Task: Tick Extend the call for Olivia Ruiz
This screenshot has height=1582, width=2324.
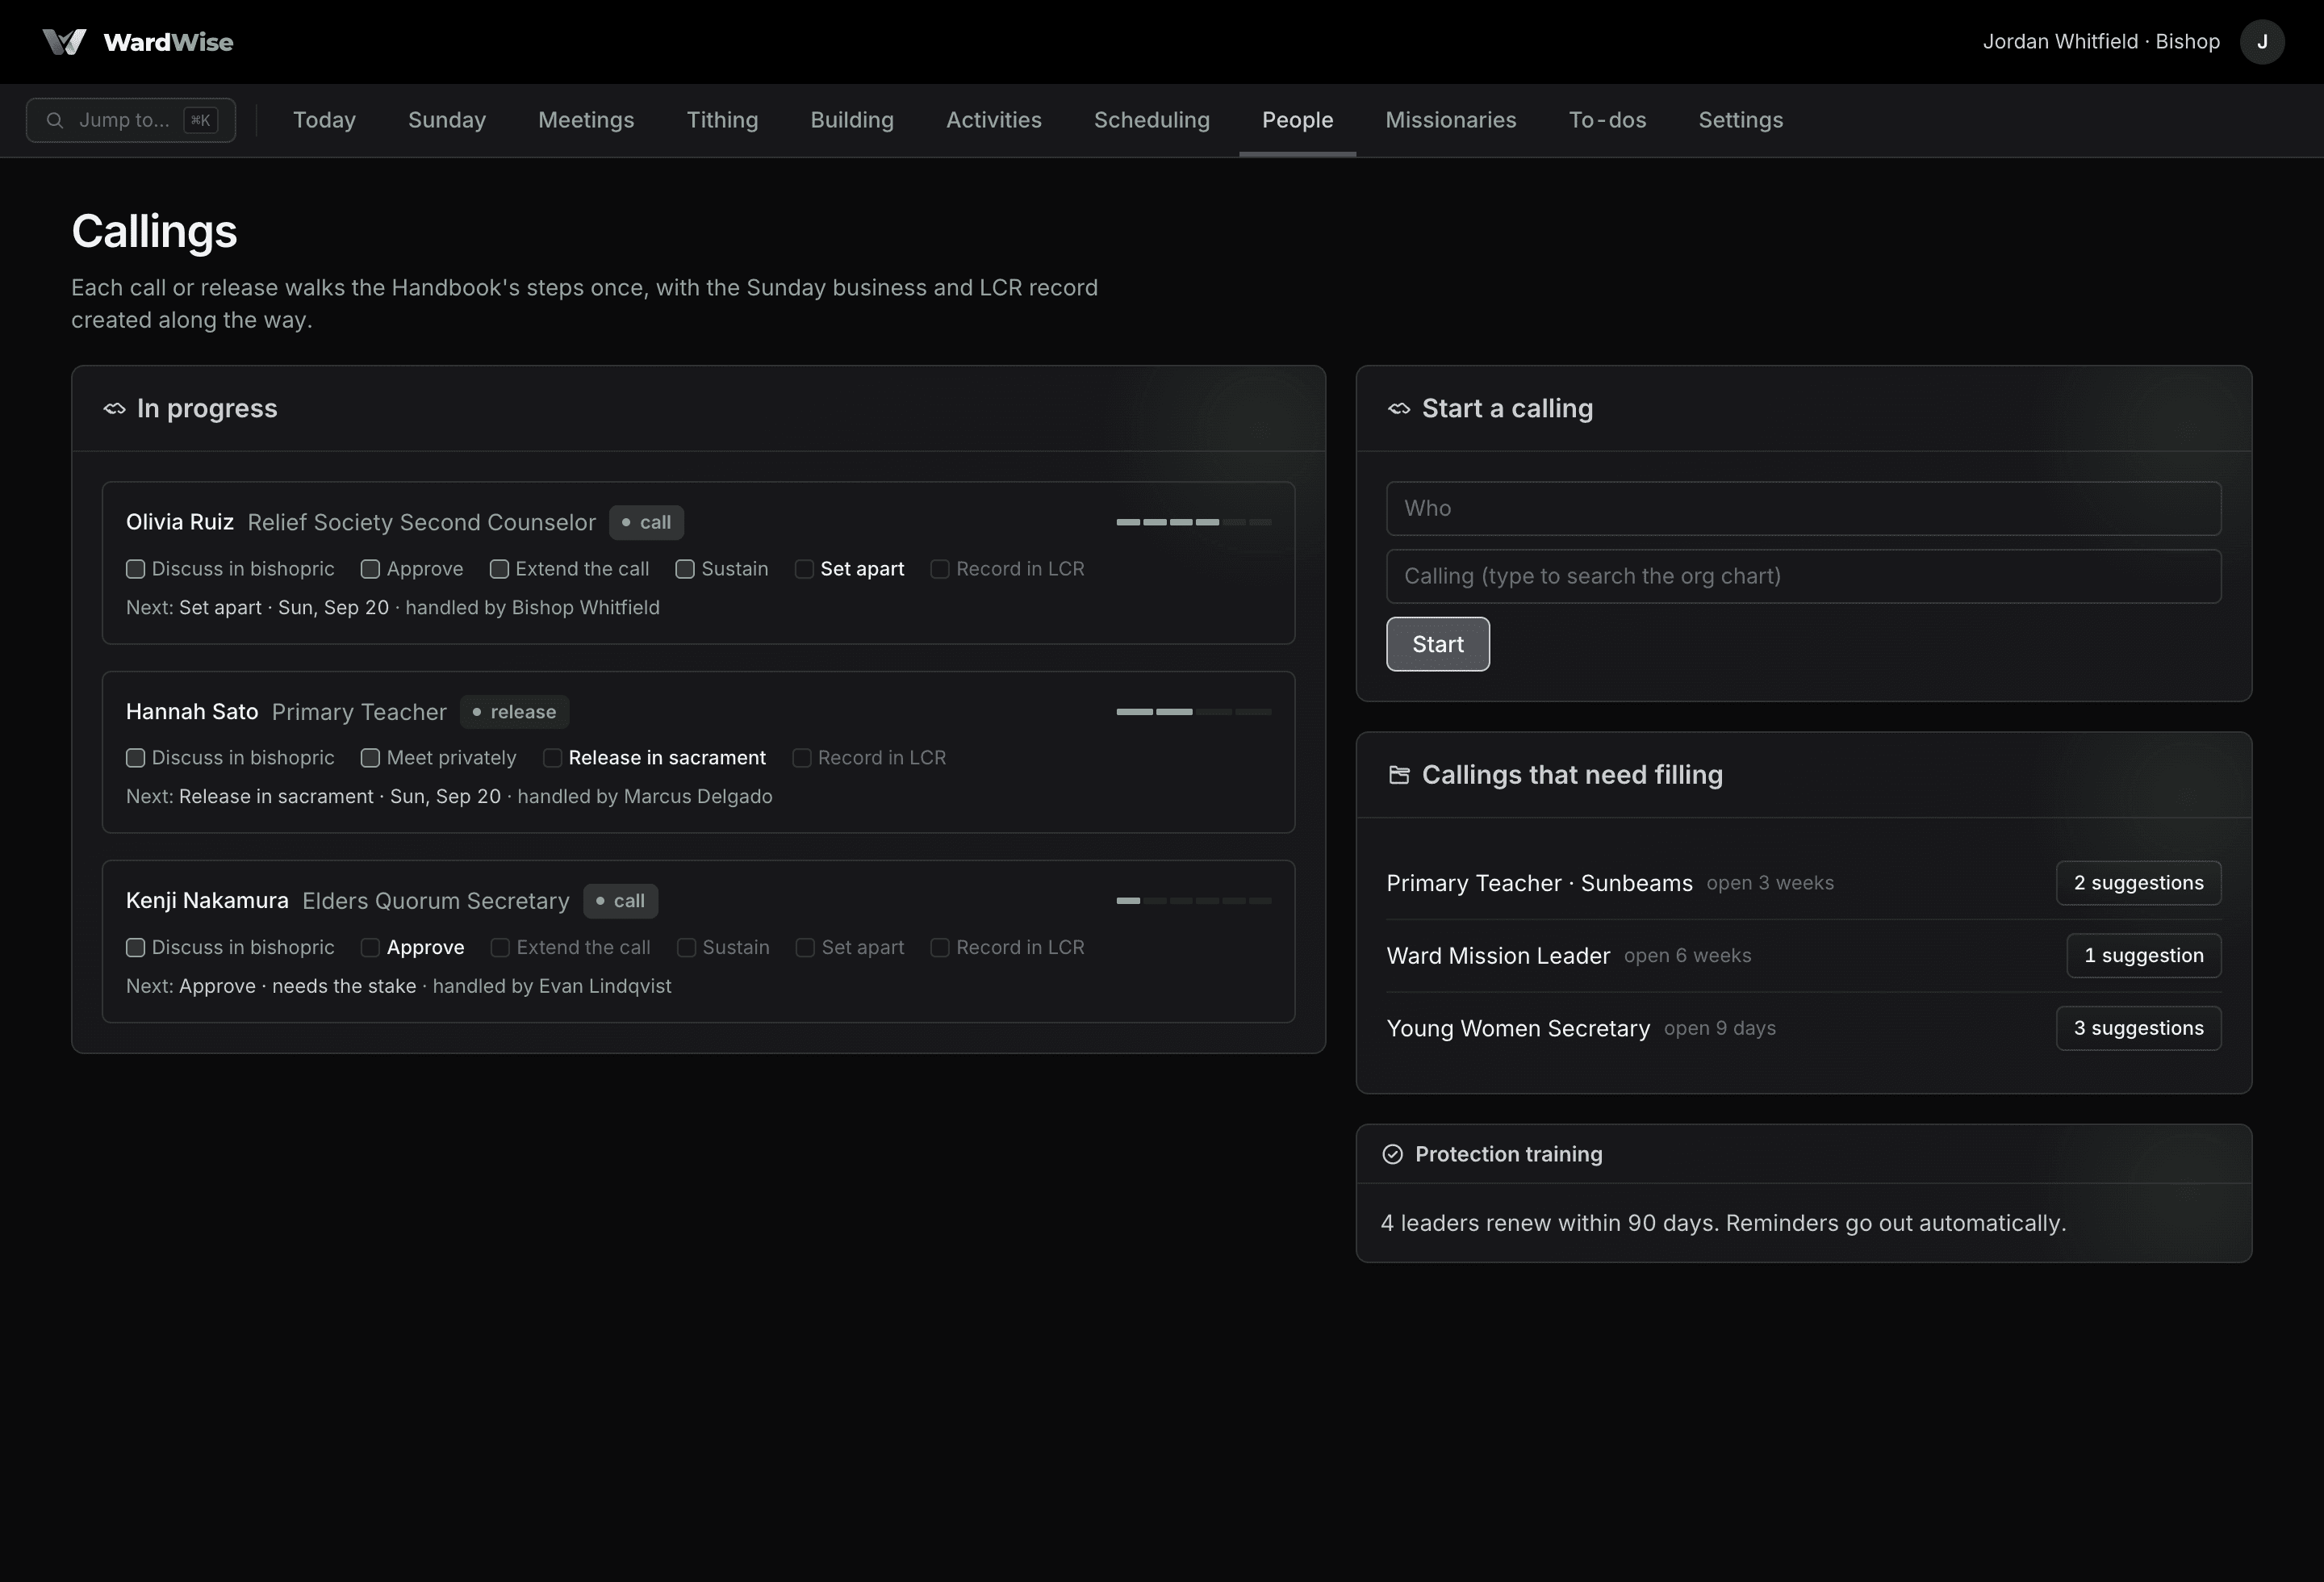Action: 499,569
